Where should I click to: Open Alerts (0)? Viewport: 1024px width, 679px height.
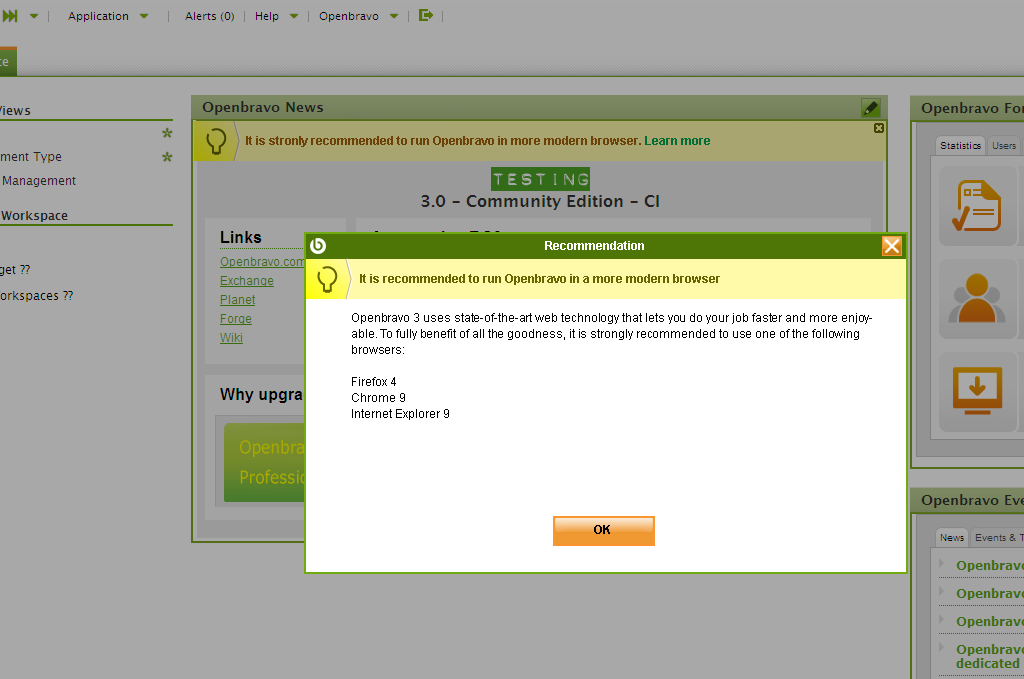[210, 16]
